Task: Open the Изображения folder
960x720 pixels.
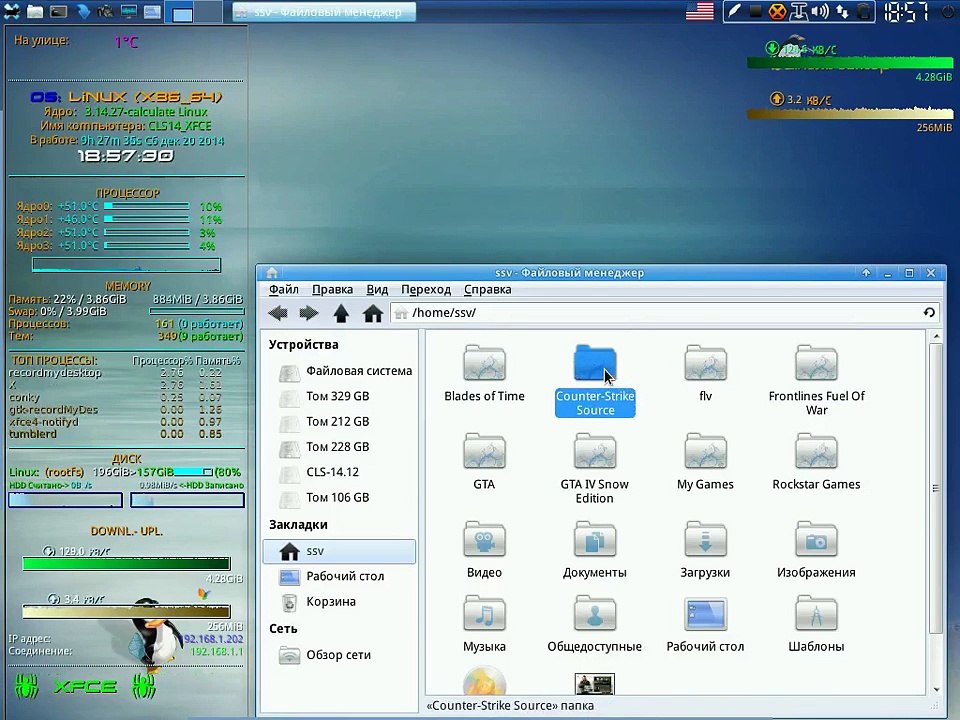Action: (x=816, y=550)
